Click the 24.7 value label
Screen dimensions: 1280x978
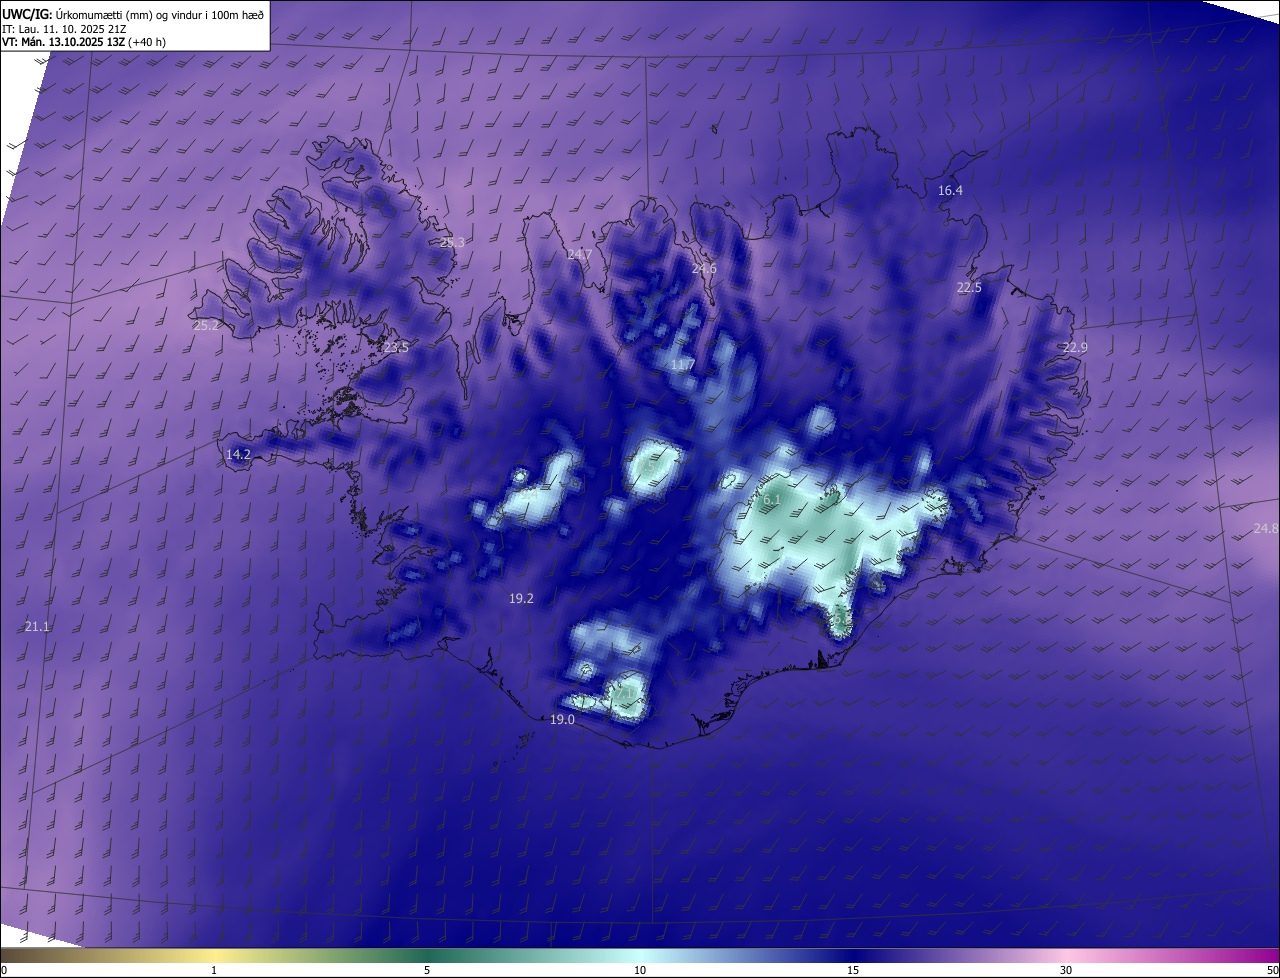click(579, 255)
